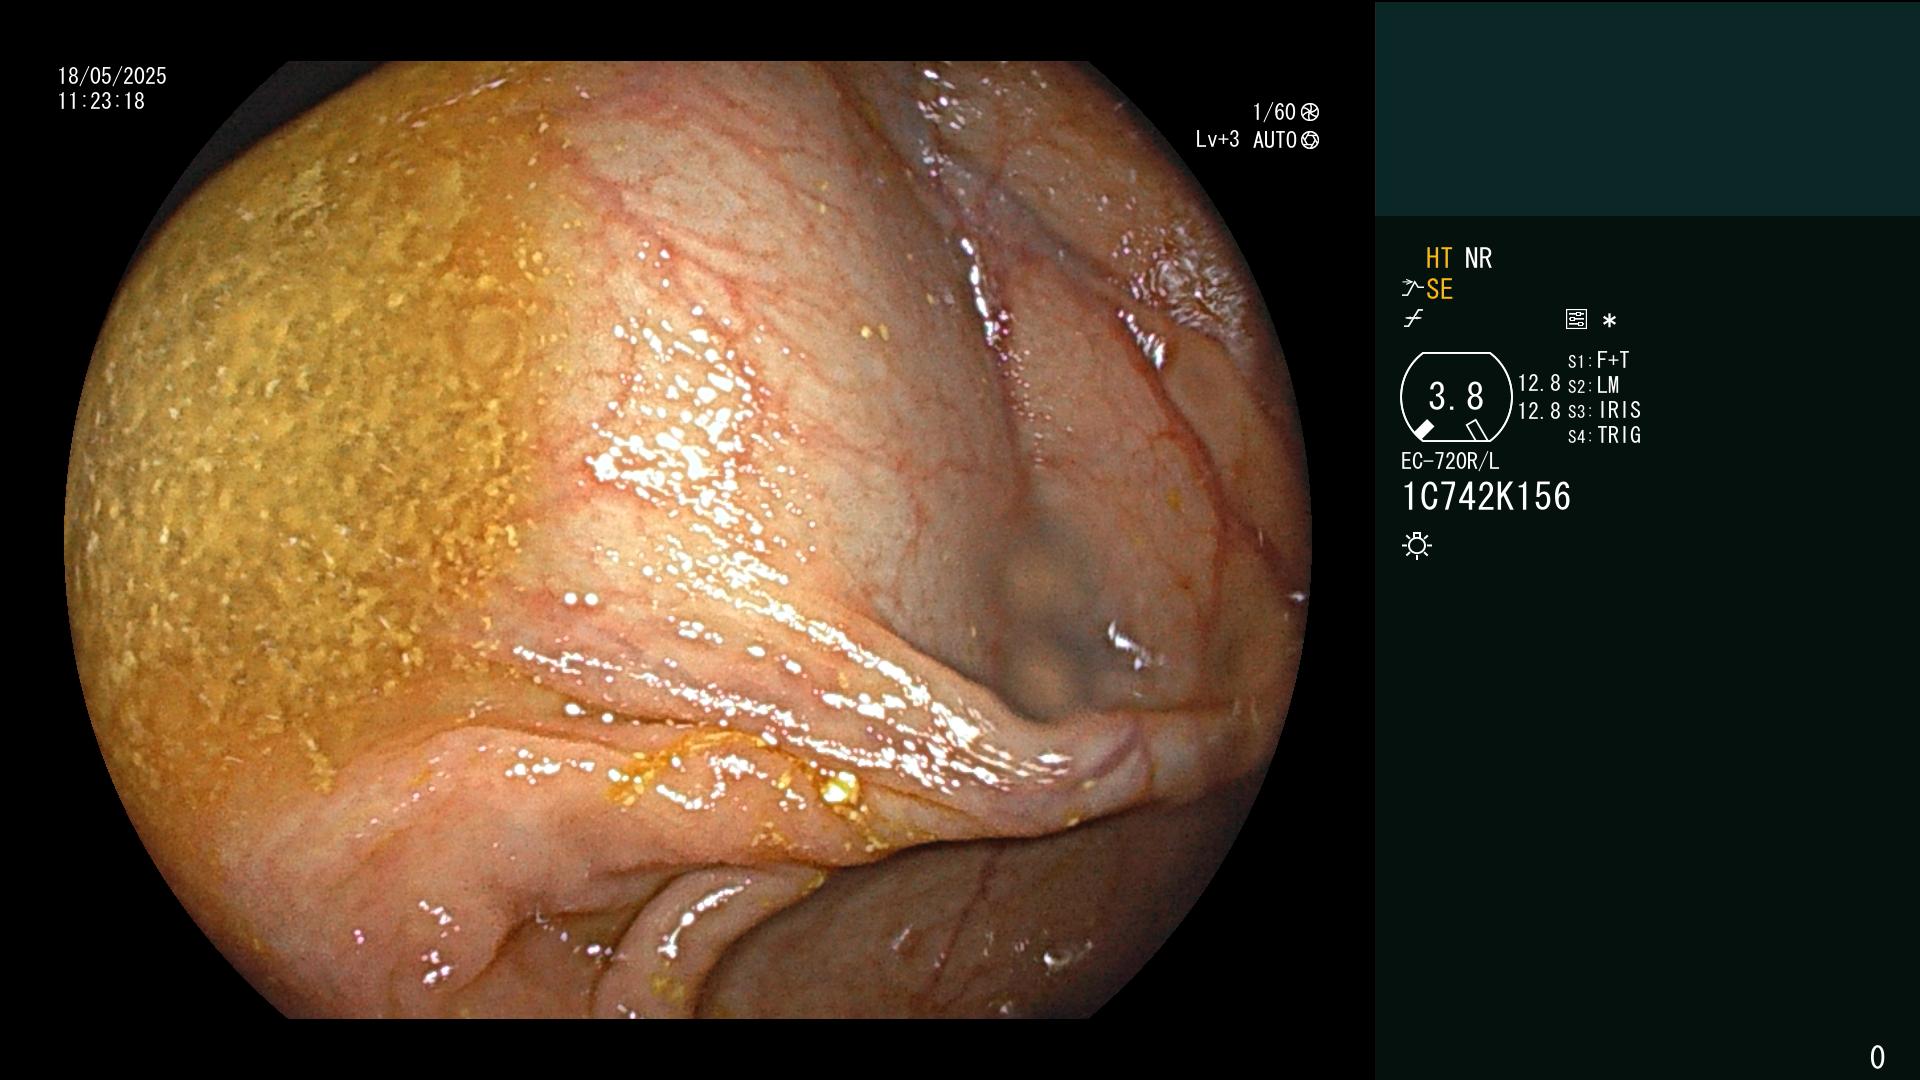Viewport: 1920px width, 1080px height.
Task: Click the scope model EC-720R/L
Action: click(1450, 461)
